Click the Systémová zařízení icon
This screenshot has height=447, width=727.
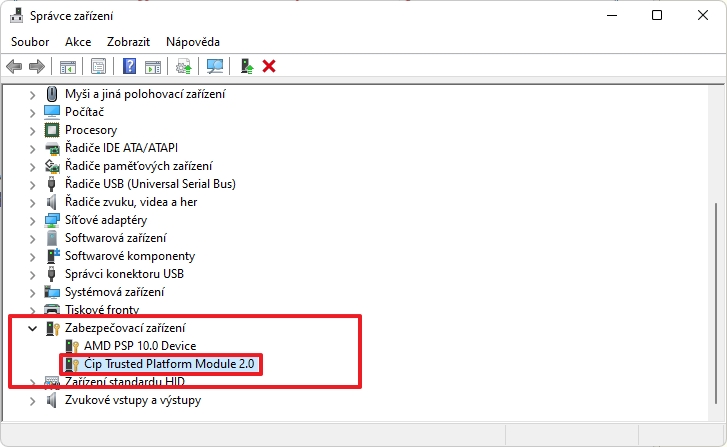coord(52,292)
